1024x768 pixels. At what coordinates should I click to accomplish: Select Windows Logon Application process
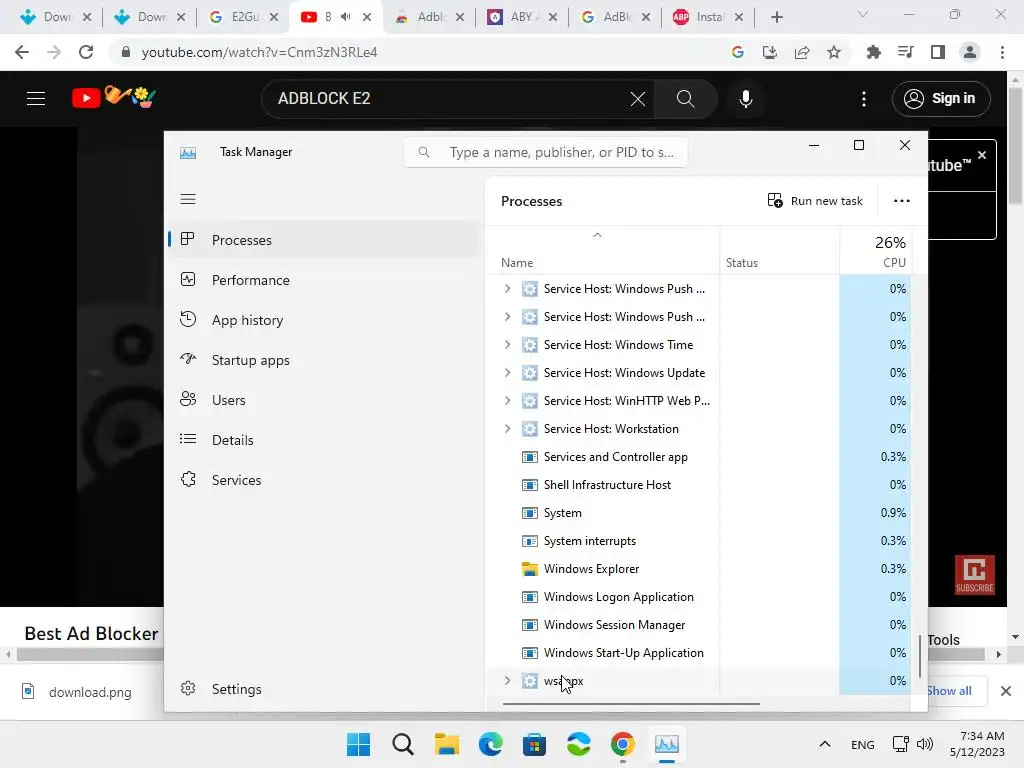click(x=699, y=597)
